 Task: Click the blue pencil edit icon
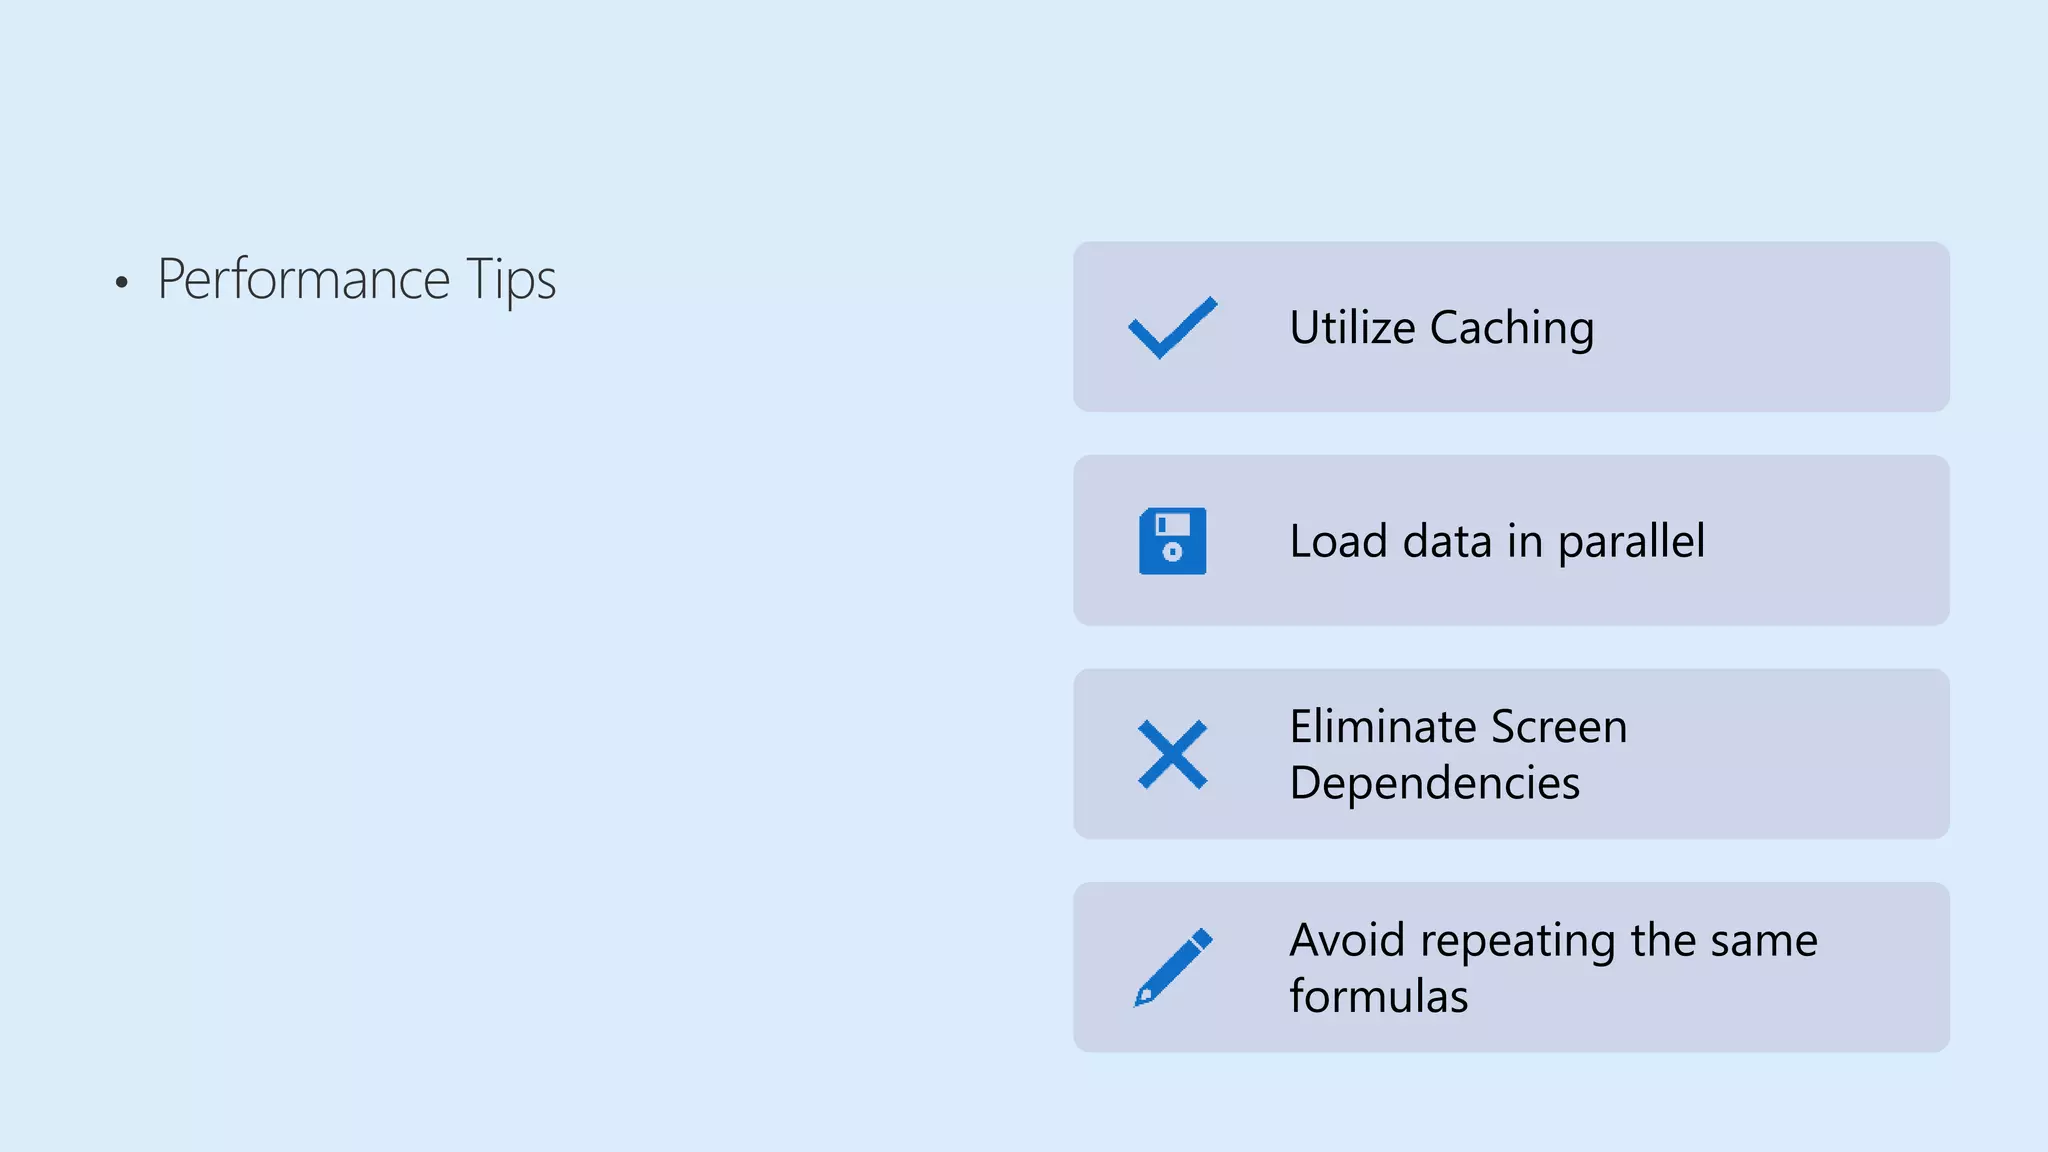click(1172, 967)
